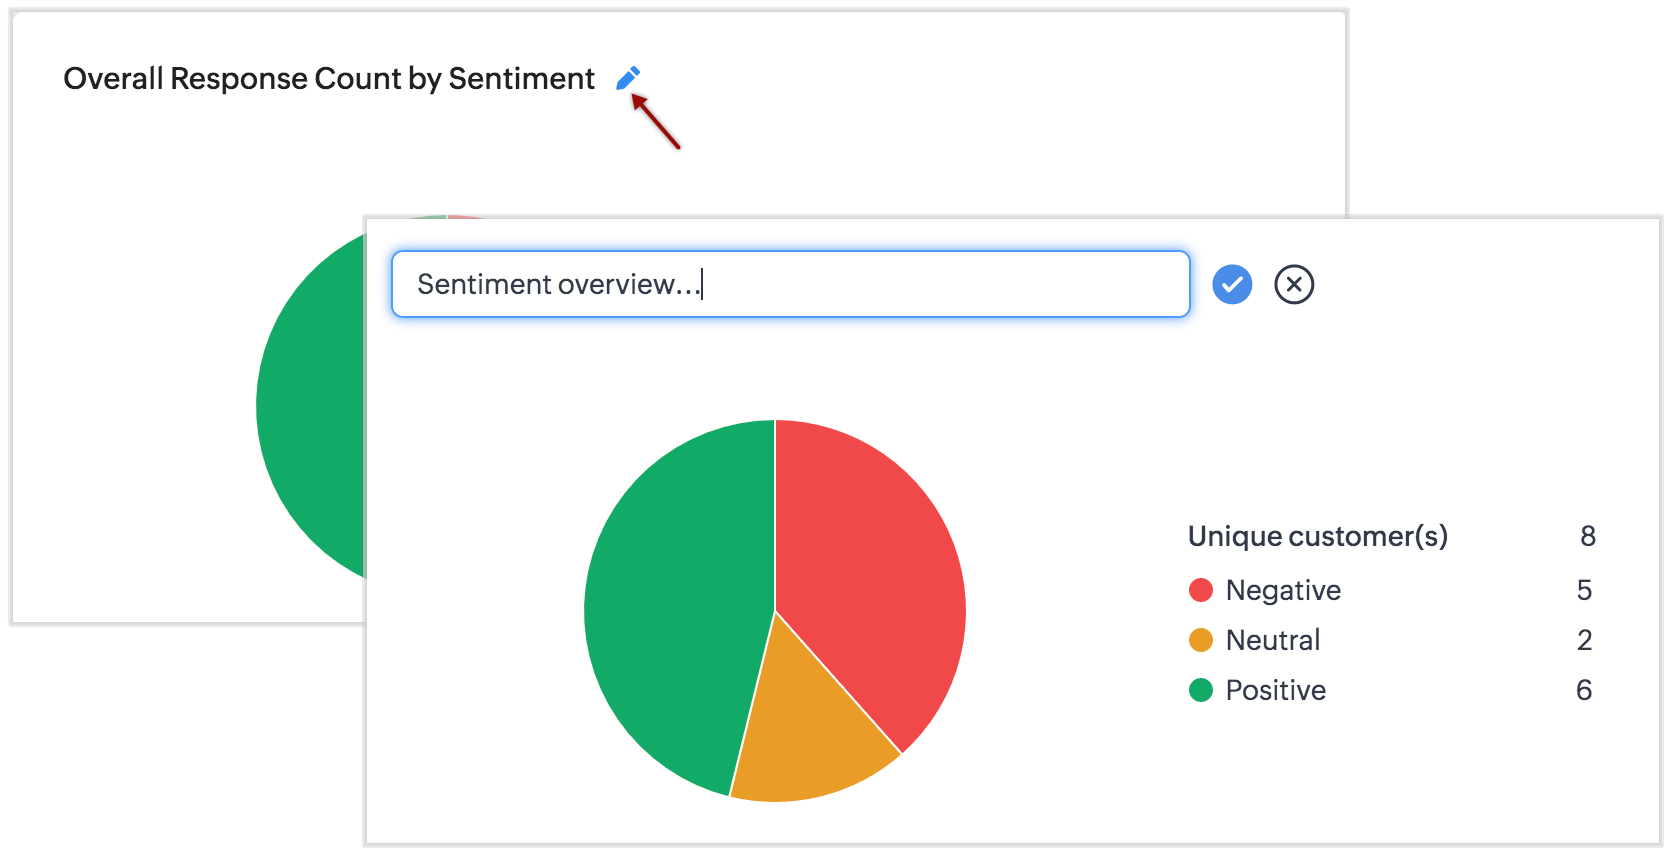Click the "Unique customer(s)" legend heading
The width and height of the screenshot is (1672, 852).
tap(1318, 537)
